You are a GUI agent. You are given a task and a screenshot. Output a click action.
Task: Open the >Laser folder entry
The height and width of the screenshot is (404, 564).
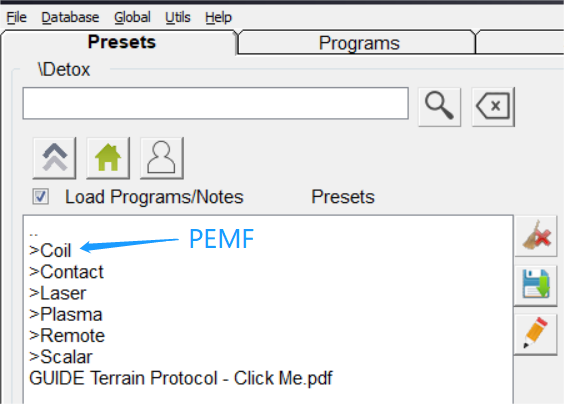58,293
